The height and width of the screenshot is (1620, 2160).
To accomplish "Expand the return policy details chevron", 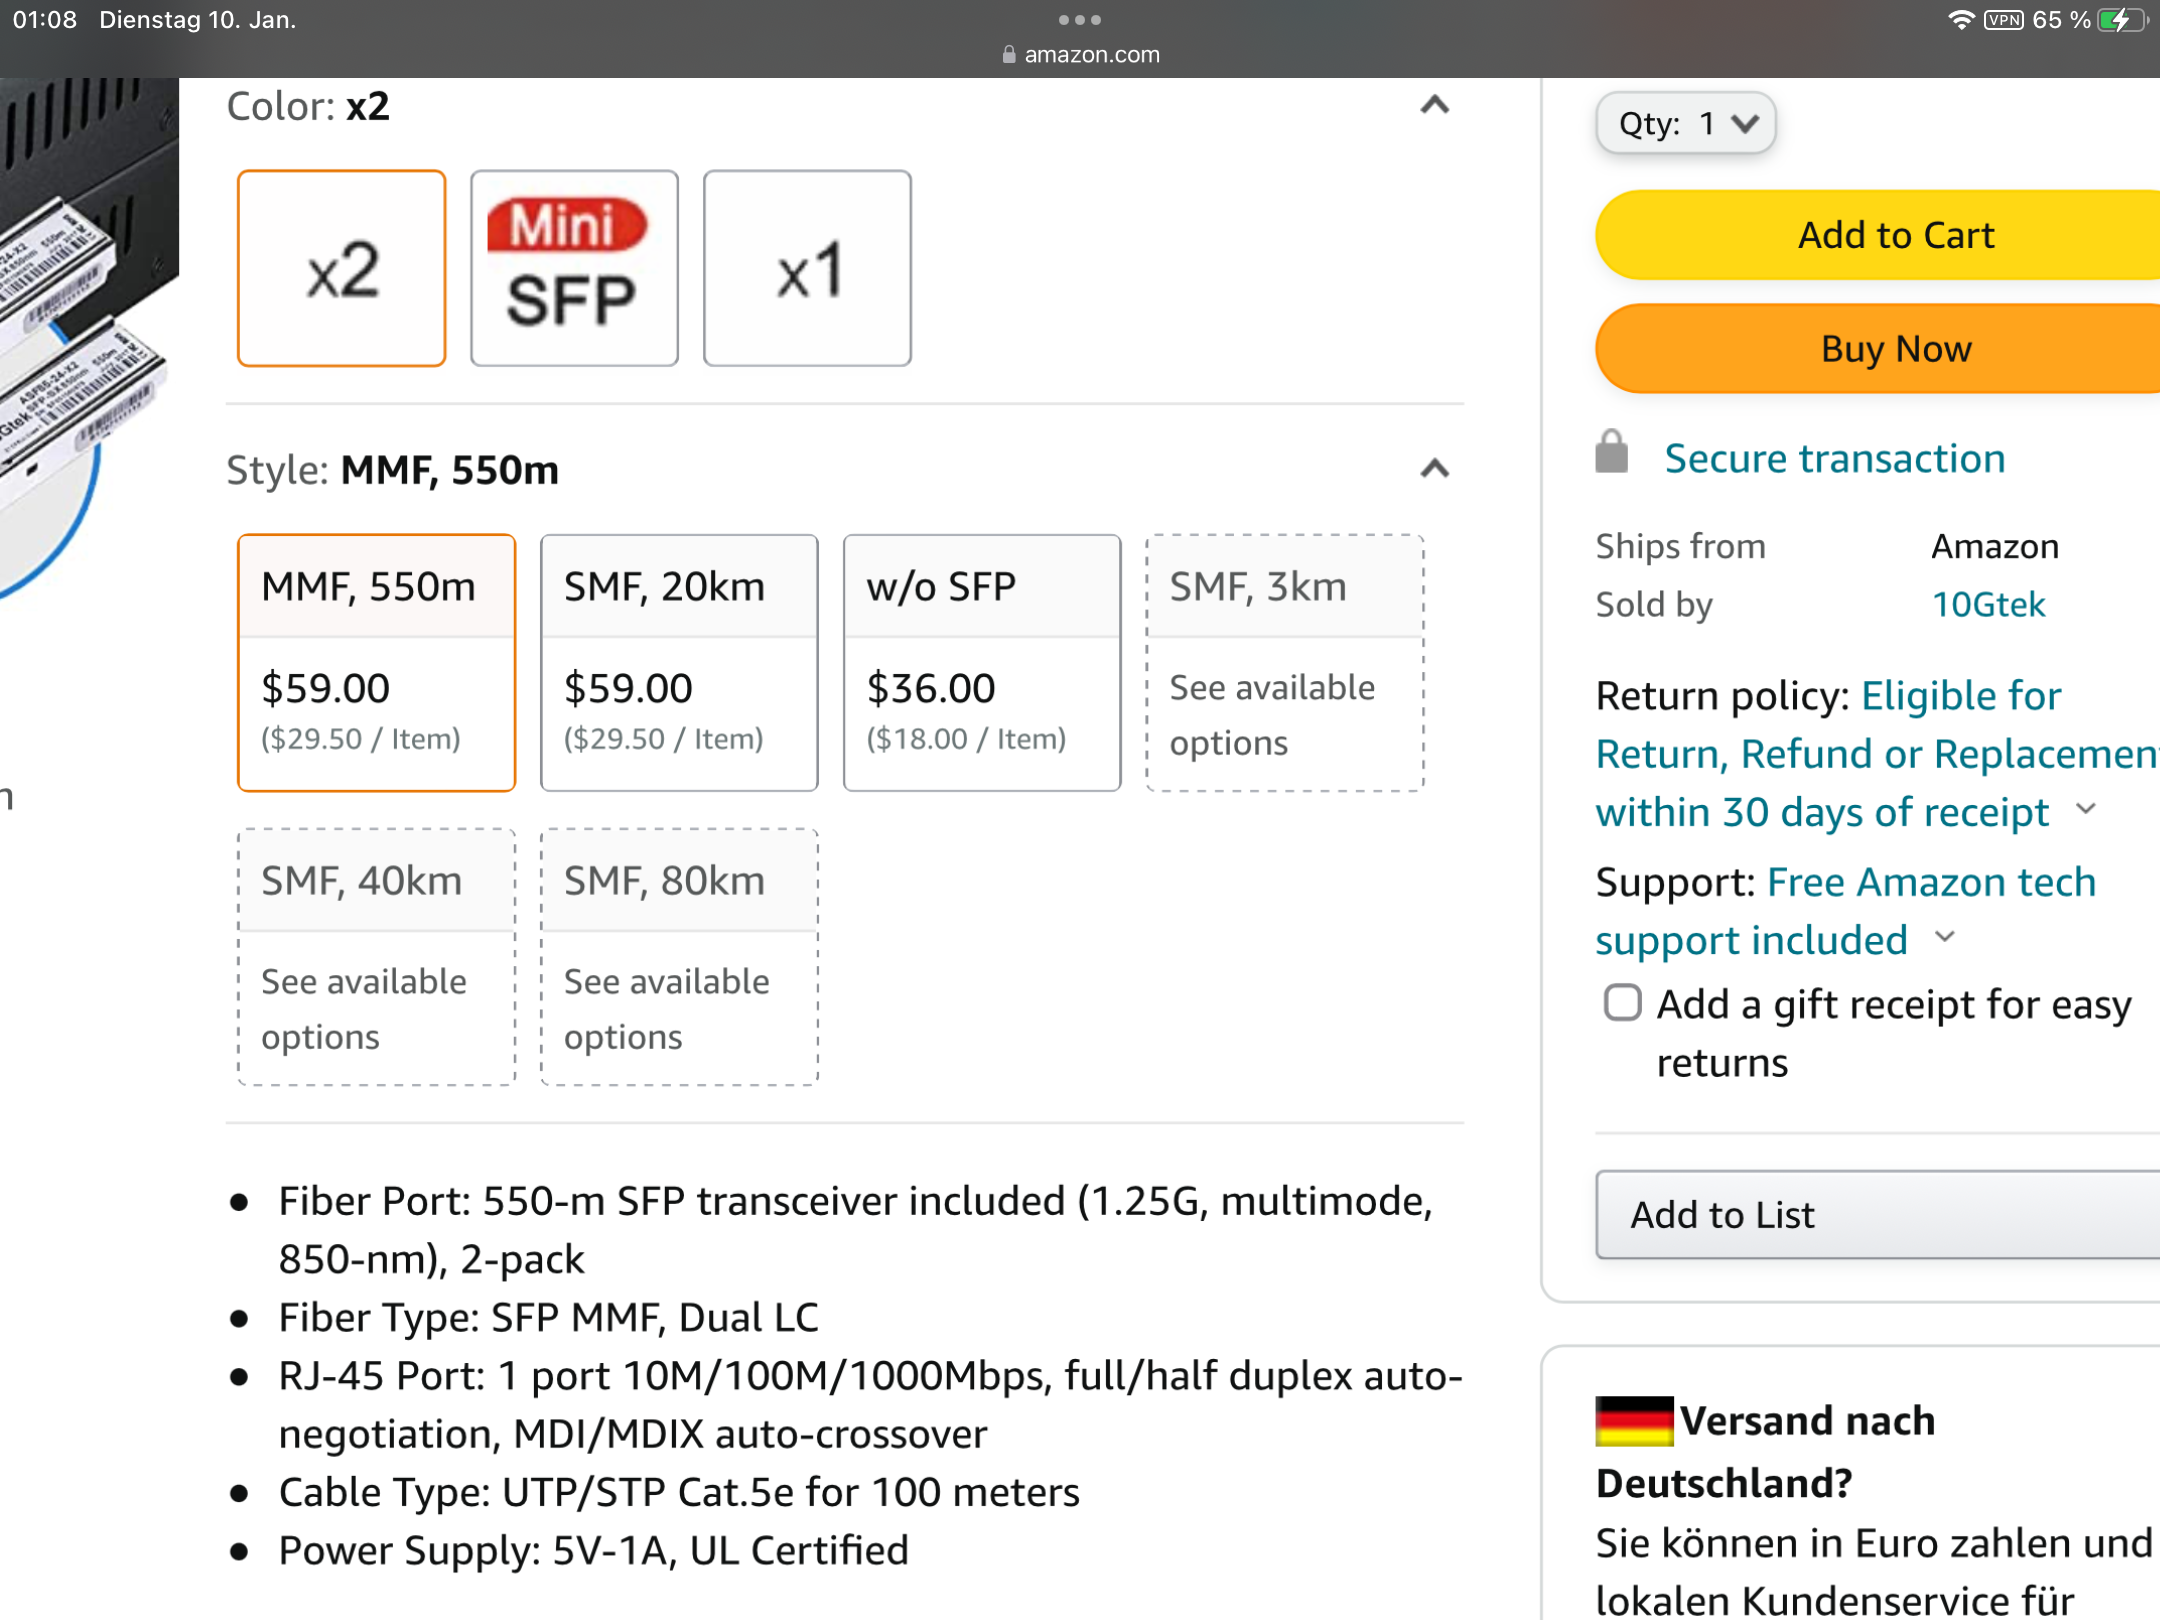I will (x=2086, y=809).
